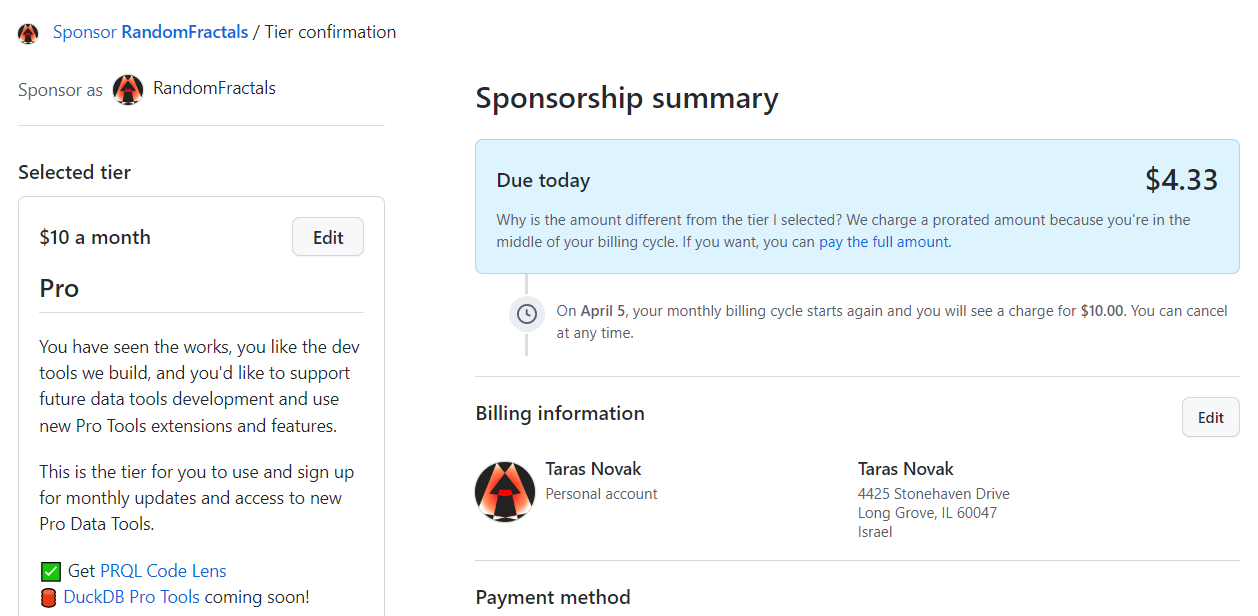
Task: Open the PRQL Code Lens link
Action: click(x=163, y=571)
